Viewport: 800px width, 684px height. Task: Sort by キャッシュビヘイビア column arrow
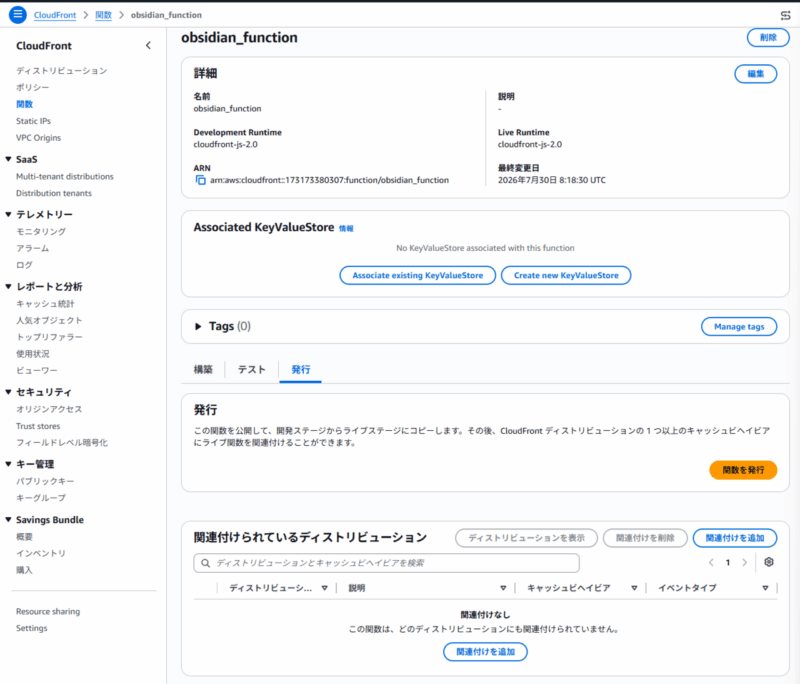pyautogui.click(x=634, y=588)
